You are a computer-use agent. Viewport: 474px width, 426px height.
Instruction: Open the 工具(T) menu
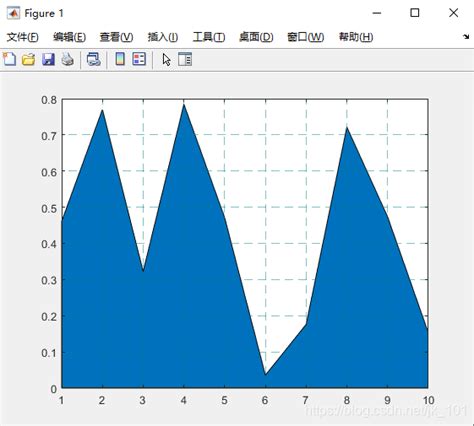pos(209,37)
